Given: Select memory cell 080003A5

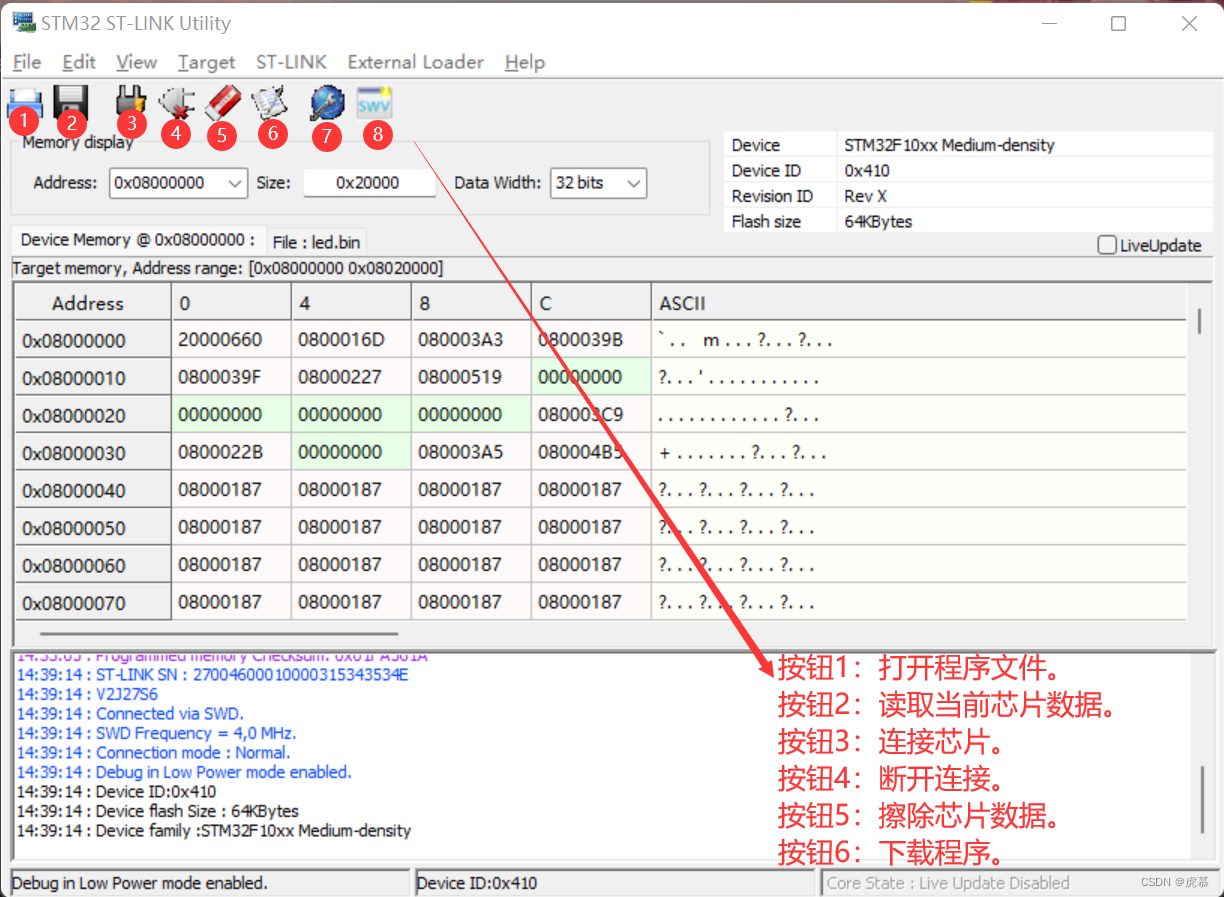Looking at the screenshot, I should [x=471, y=452].
